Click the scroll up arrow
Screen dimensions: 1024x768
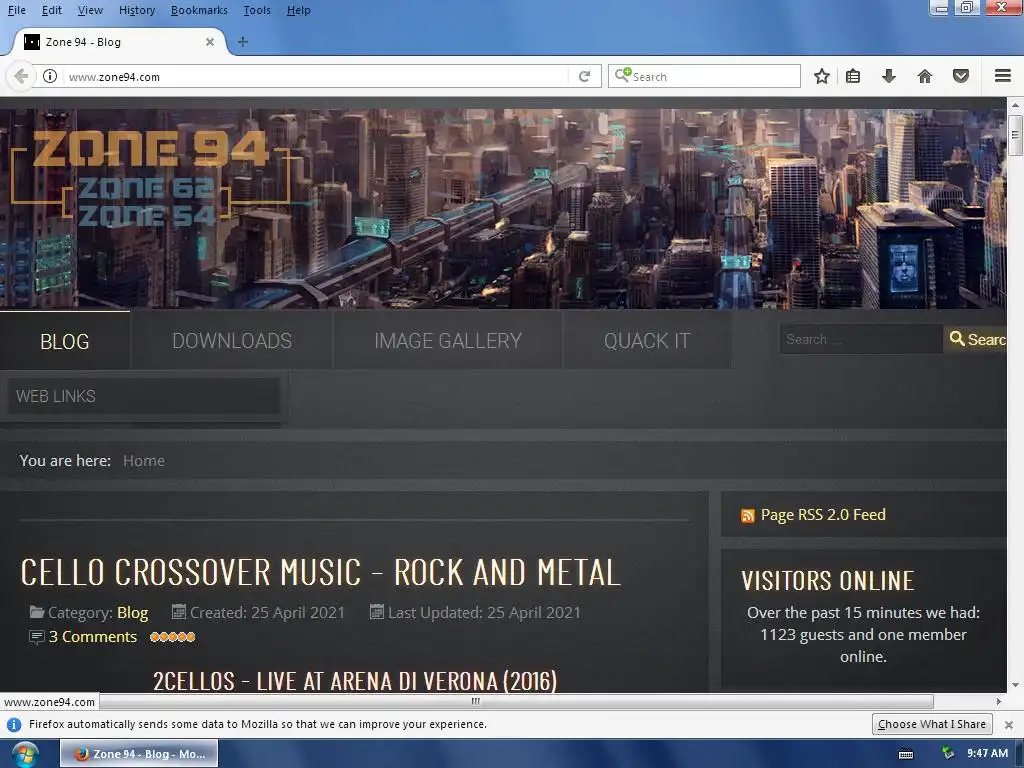click(1015, 104)
